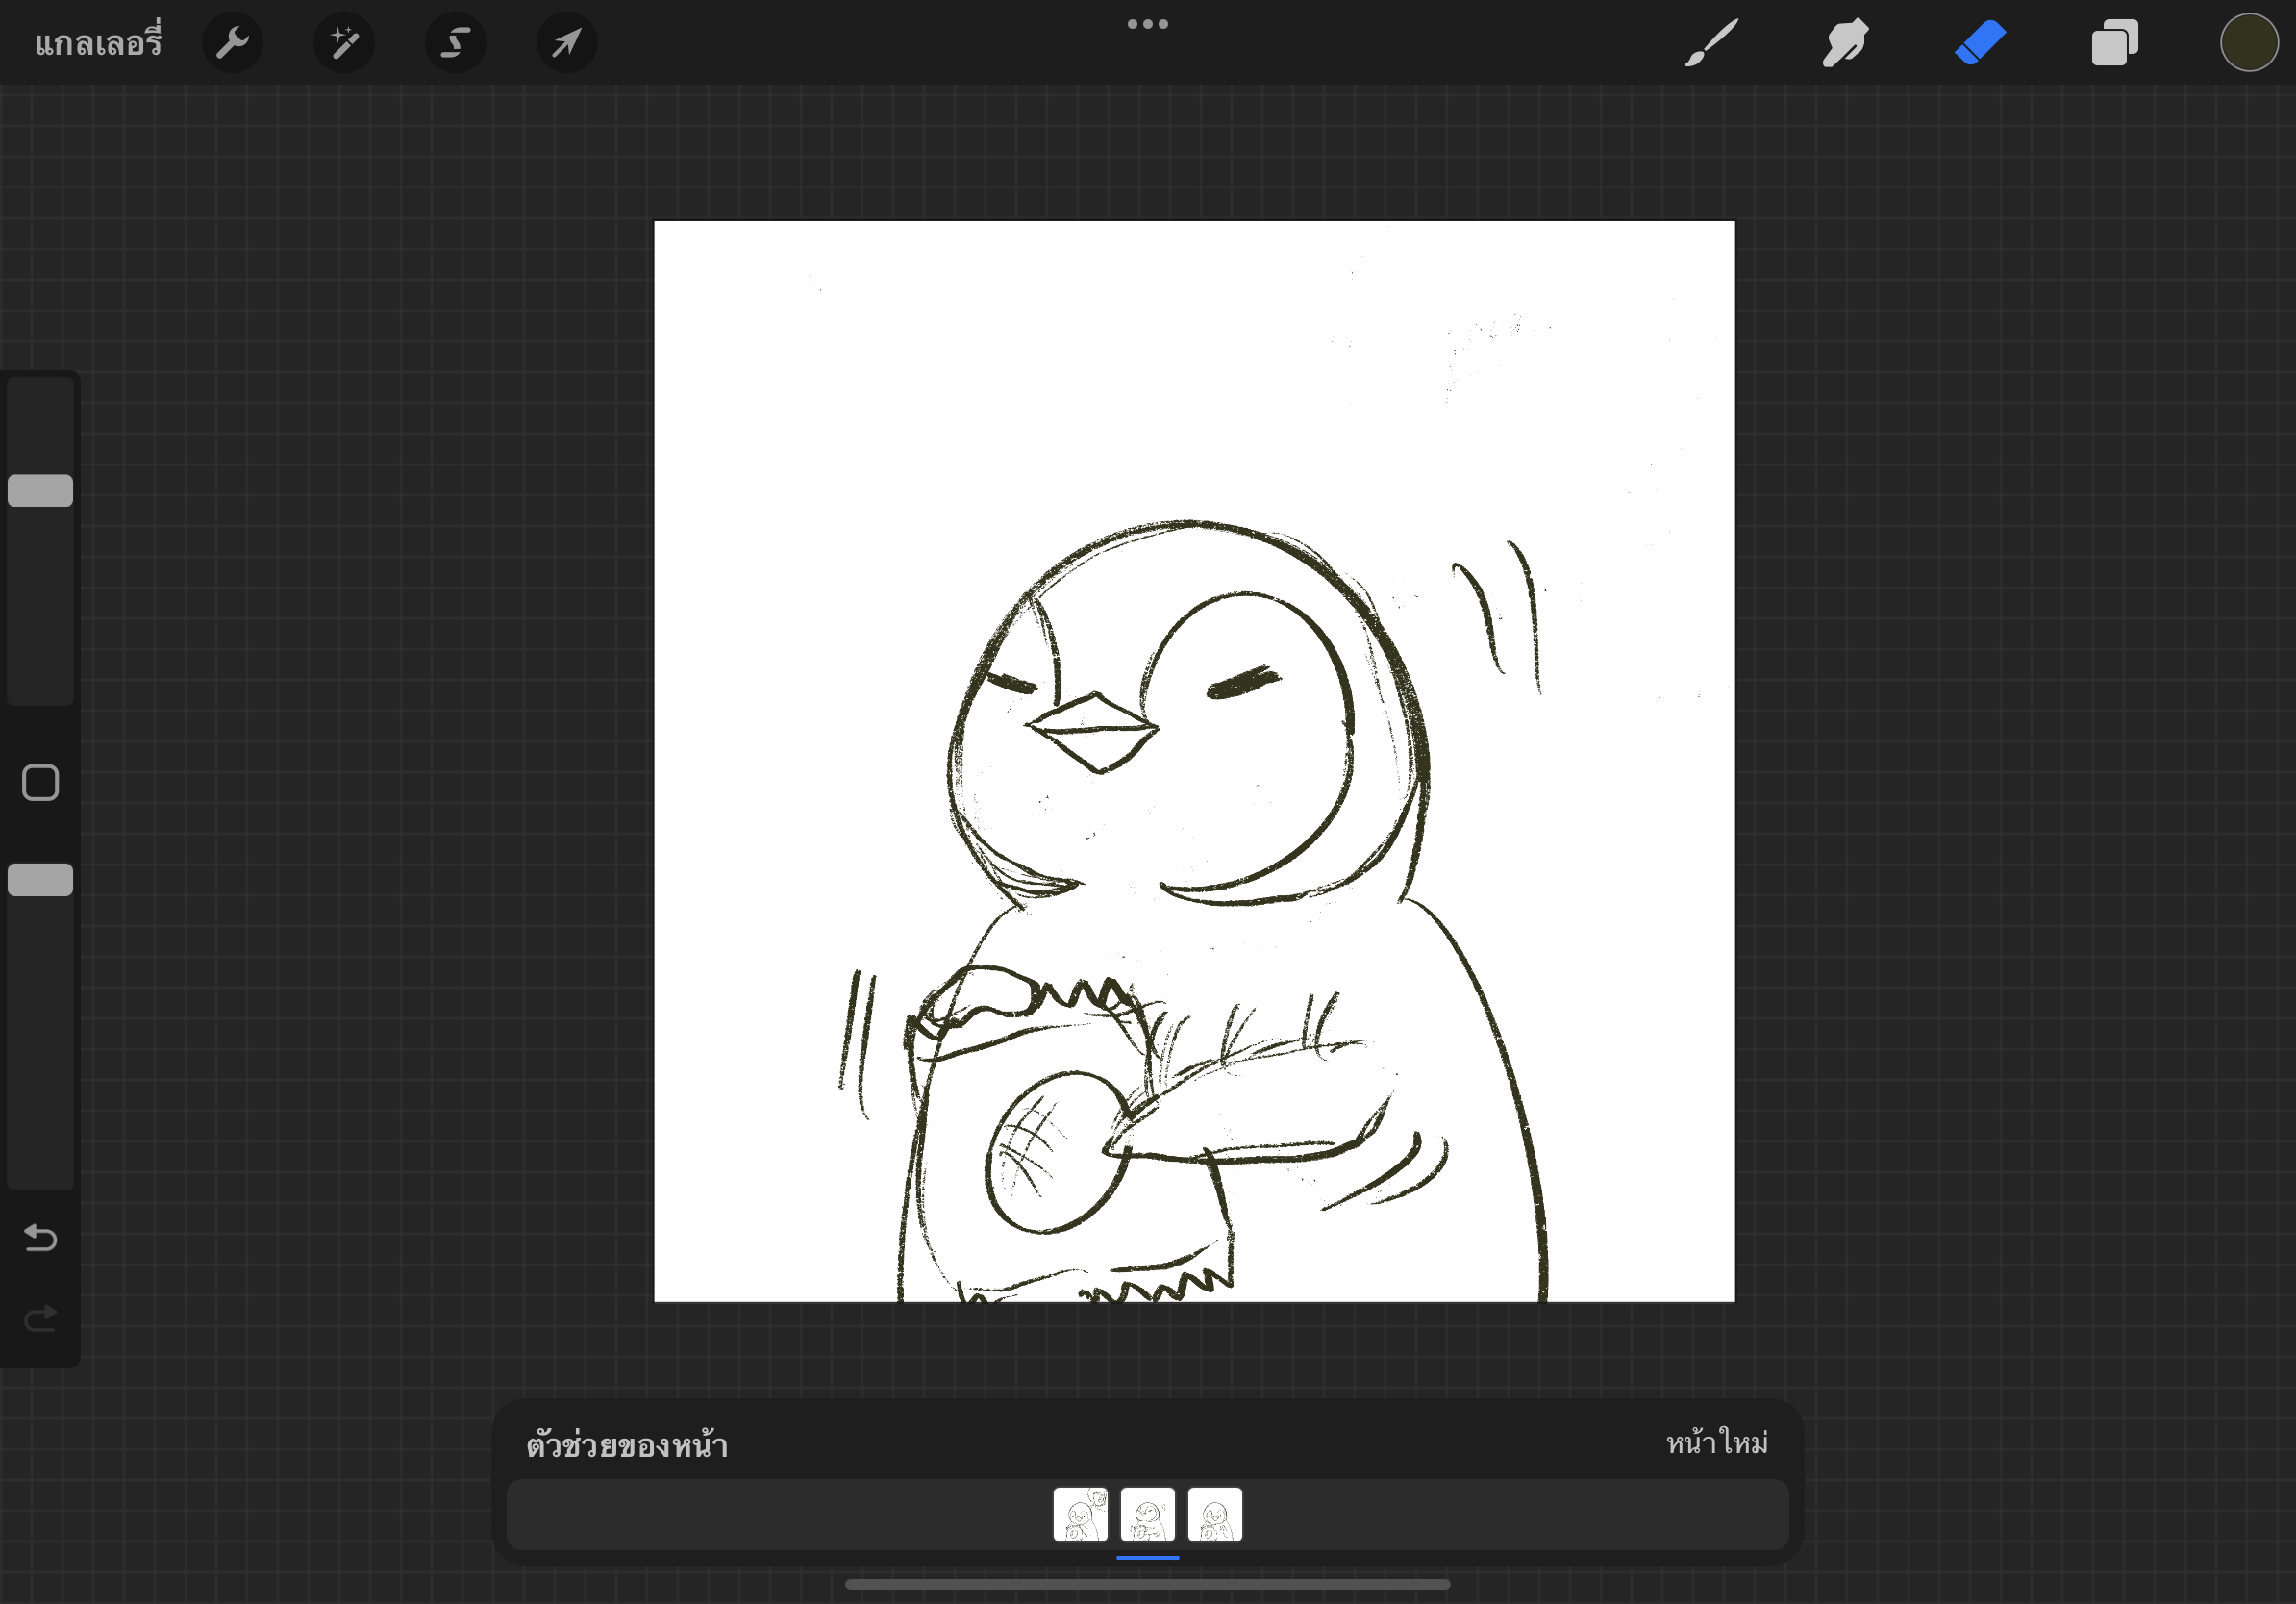Activate the Selection tool
The width and height of the screenshot is (2296, 1604).
click(455, 43)
